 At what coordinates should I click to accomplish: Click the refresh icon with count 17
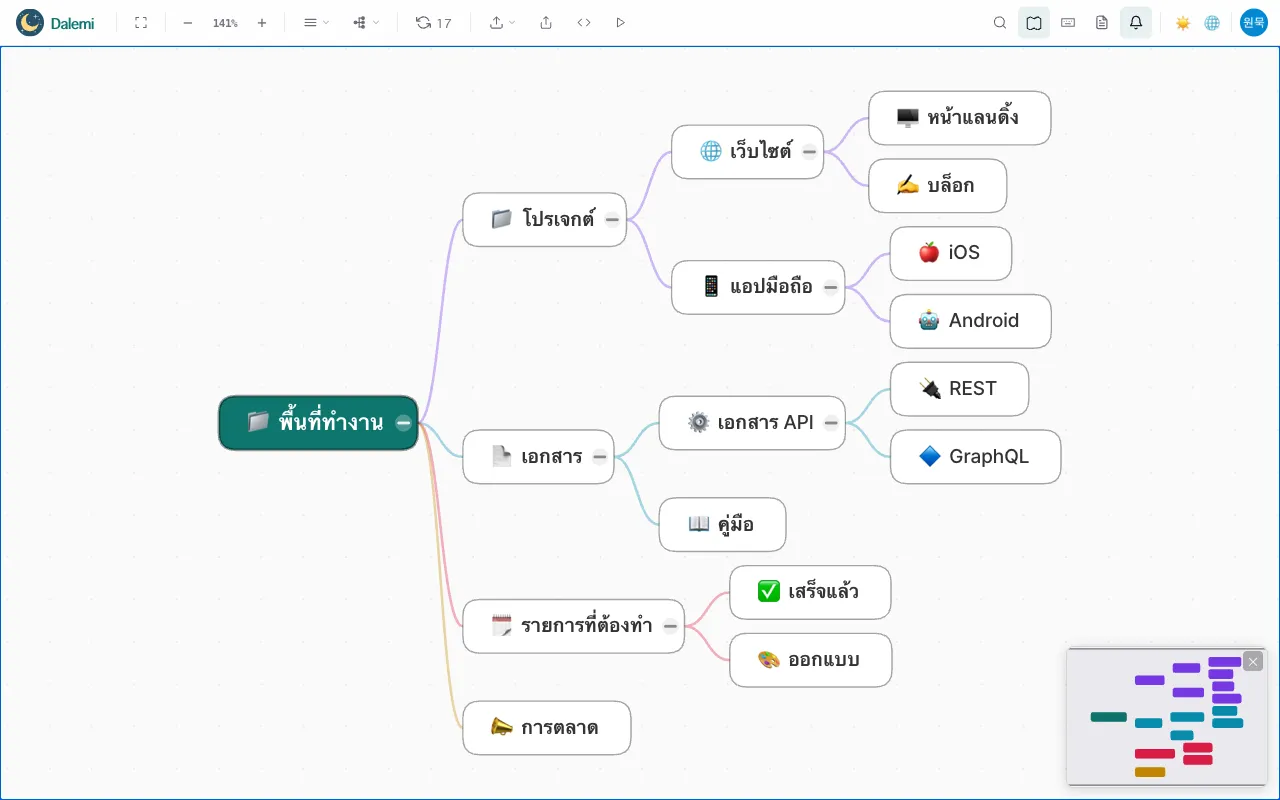coord(434,22)
